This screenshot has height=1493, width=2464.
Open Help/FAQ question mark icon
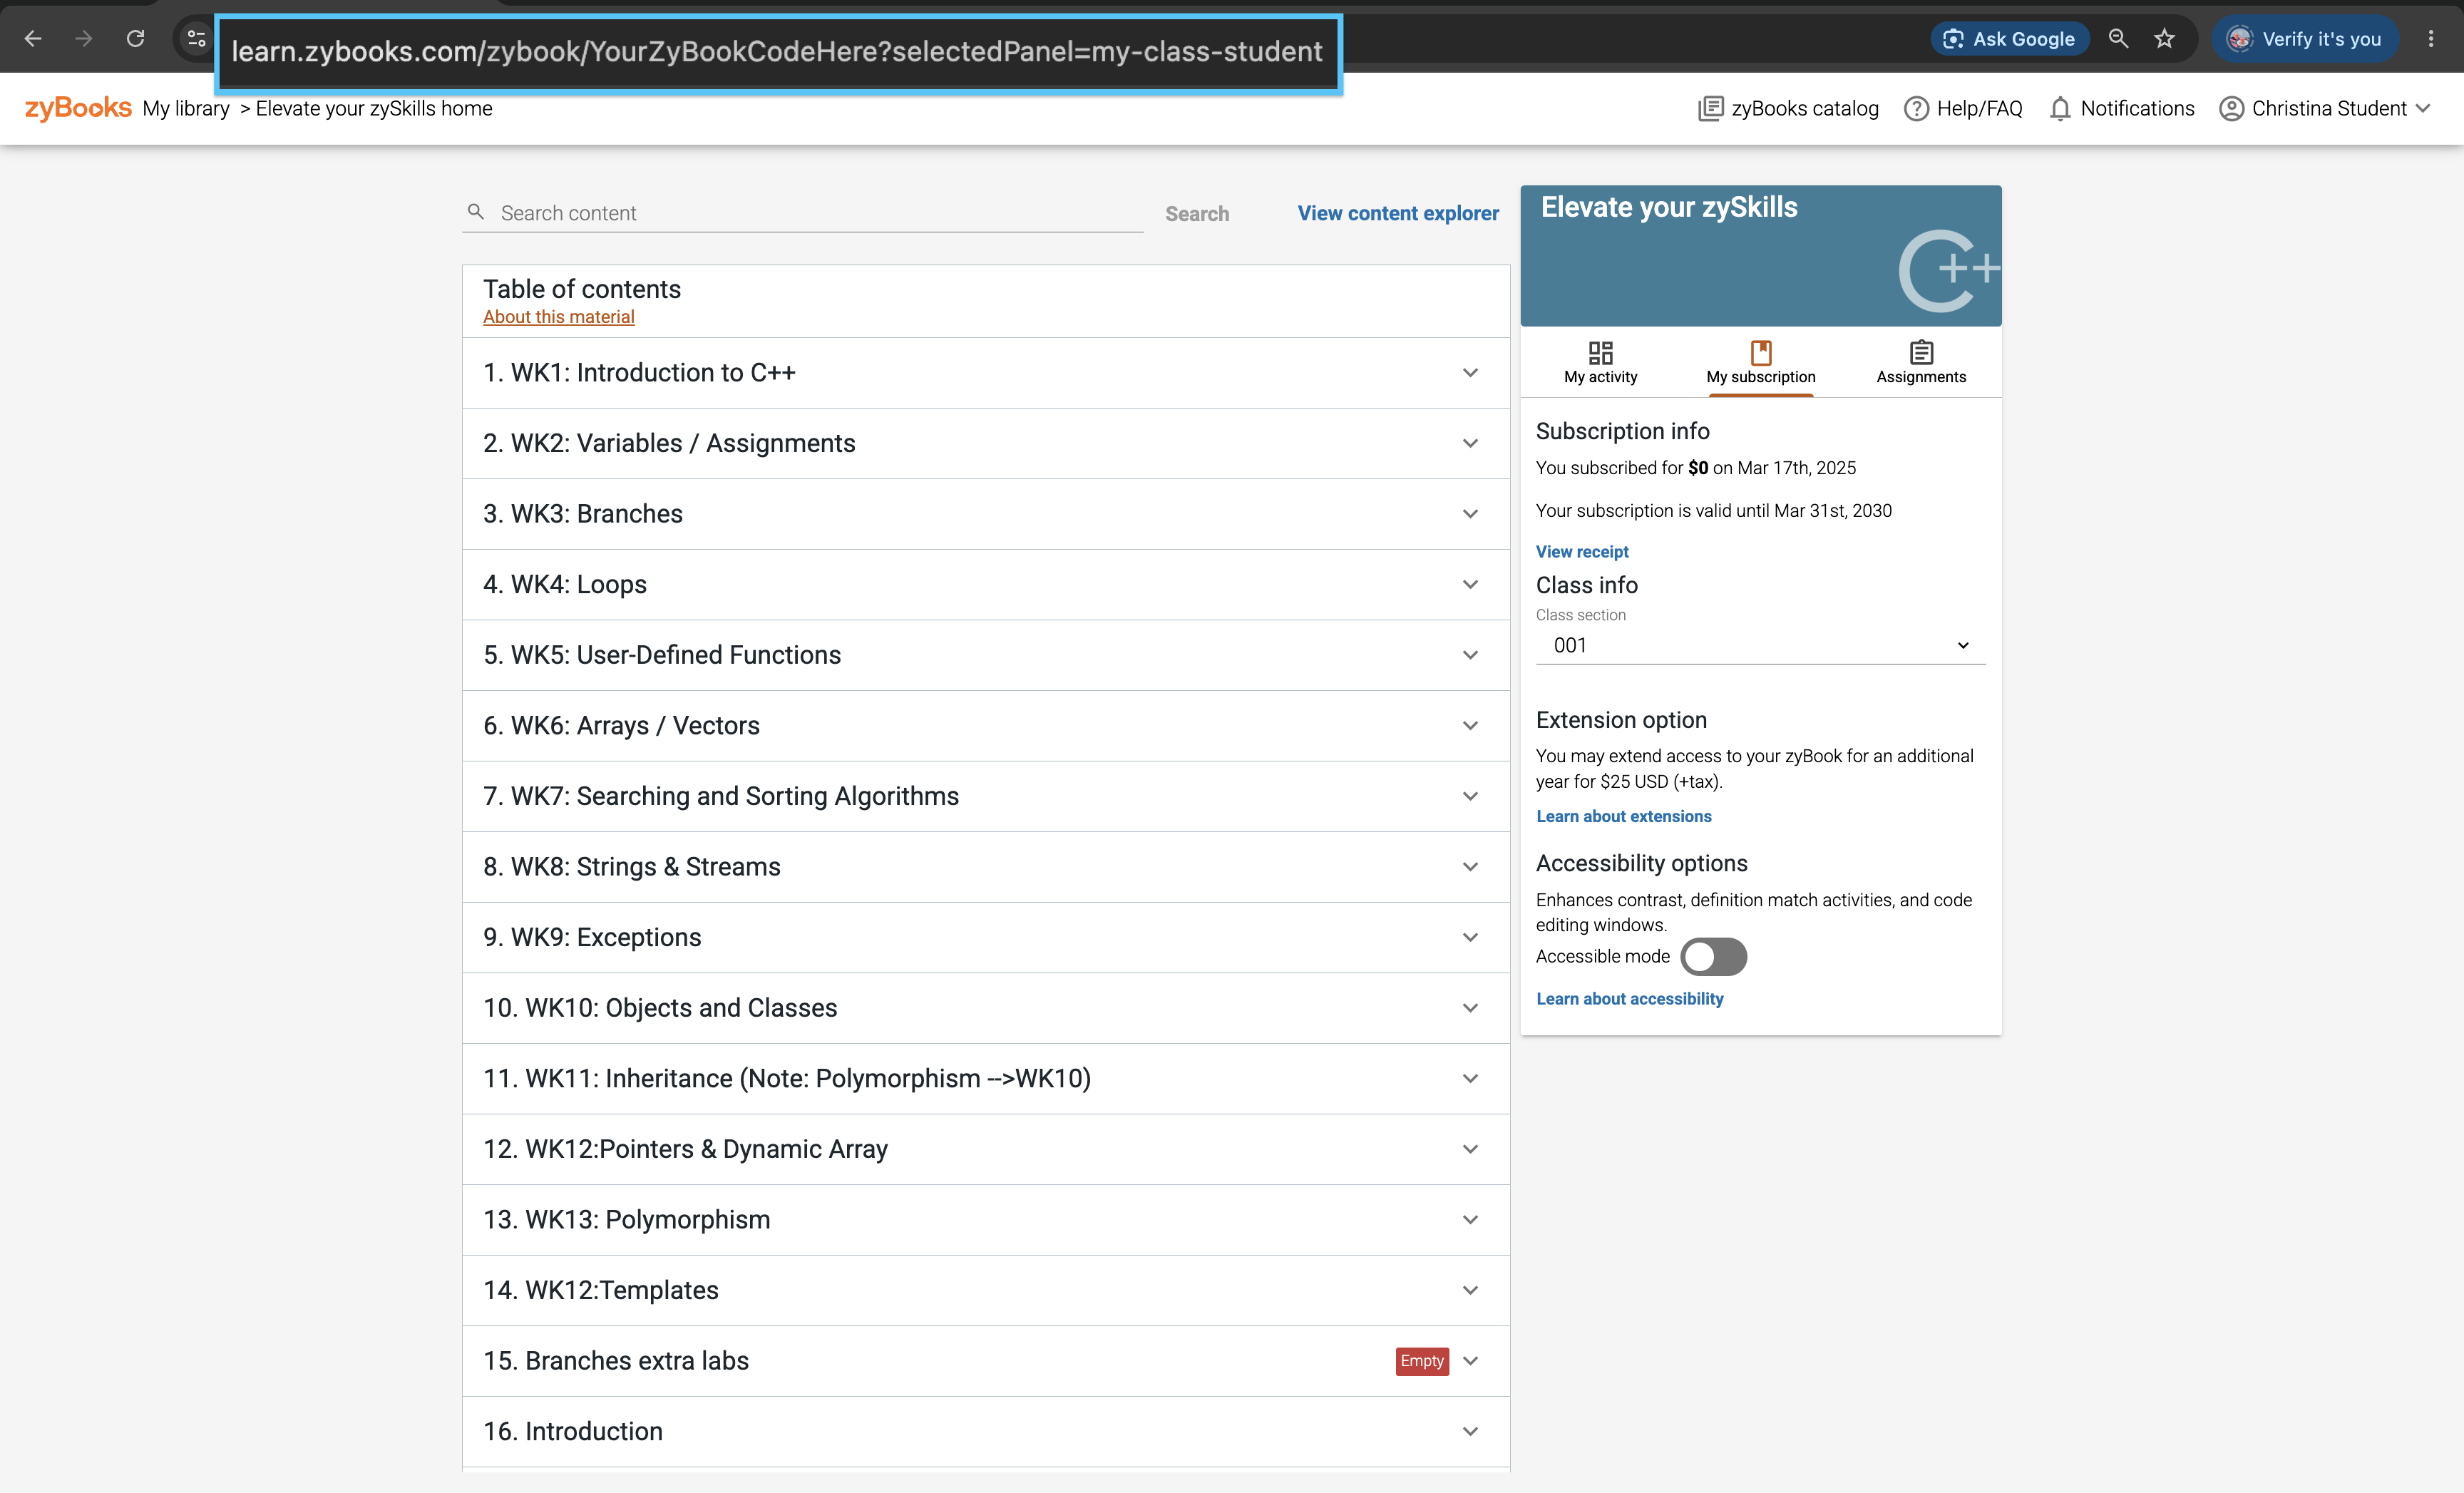[1916, 108]
